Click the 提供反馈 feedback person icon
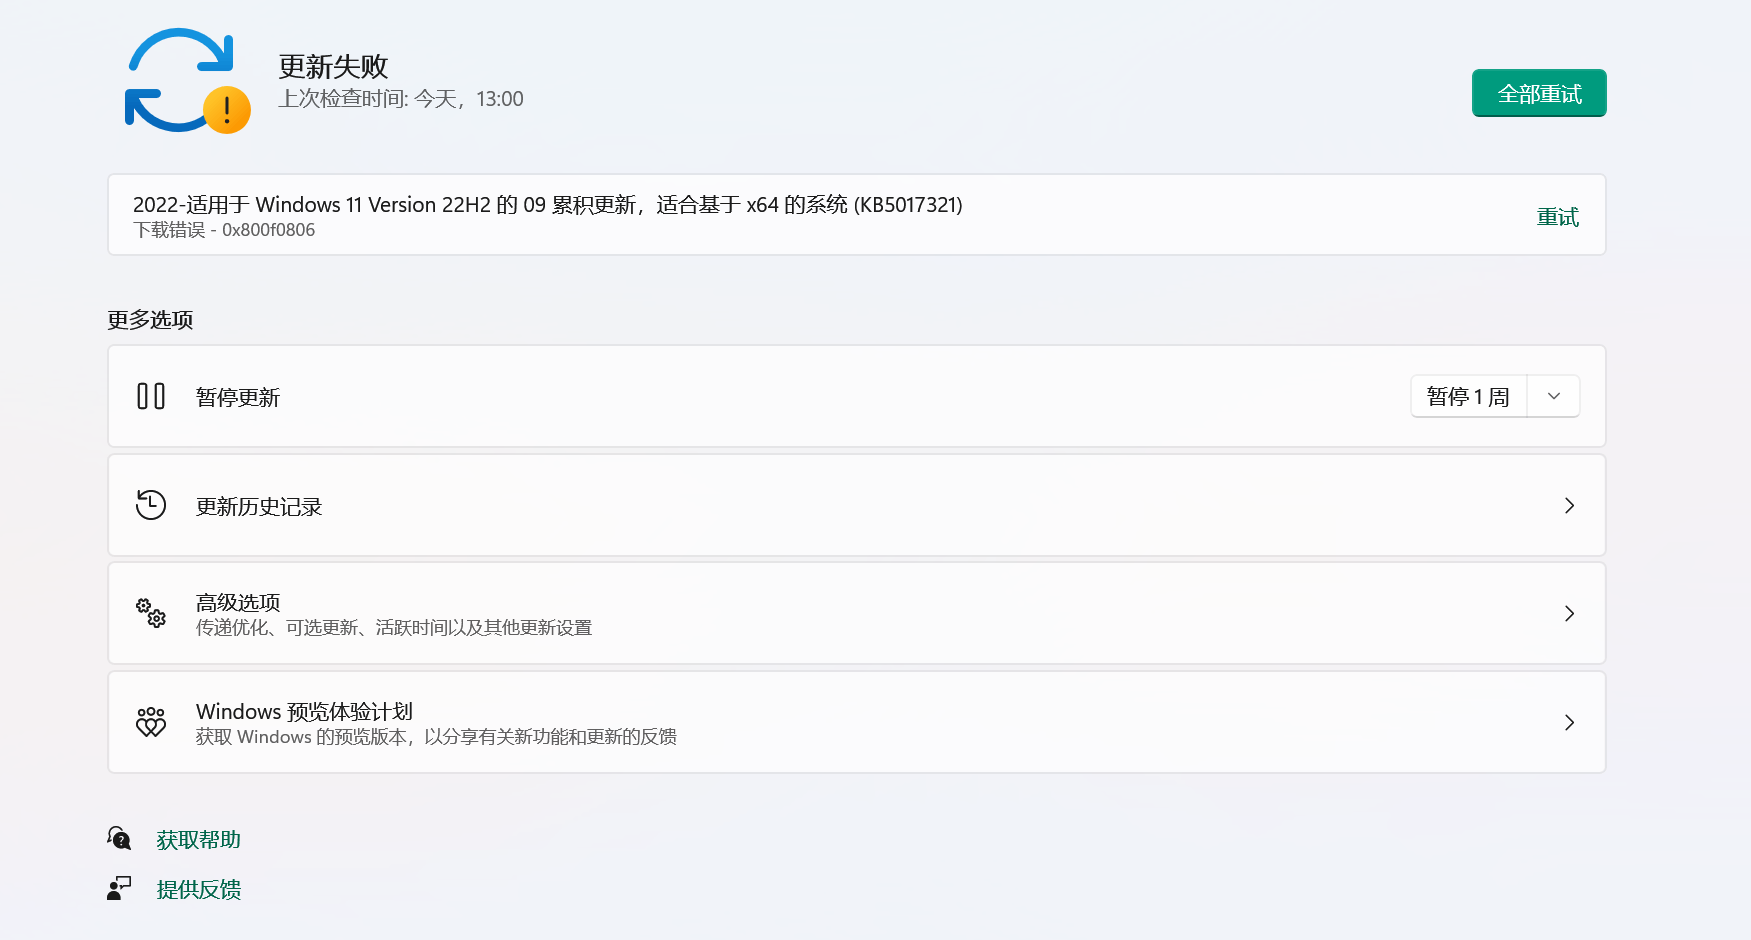Screen dimensions: 1751x940 (119, 888)
